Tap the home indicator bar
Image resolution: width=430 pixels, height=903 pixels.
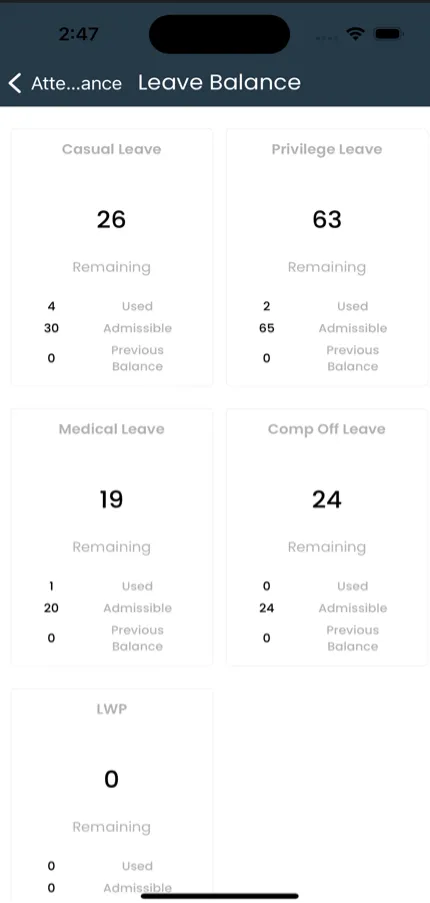220,896
